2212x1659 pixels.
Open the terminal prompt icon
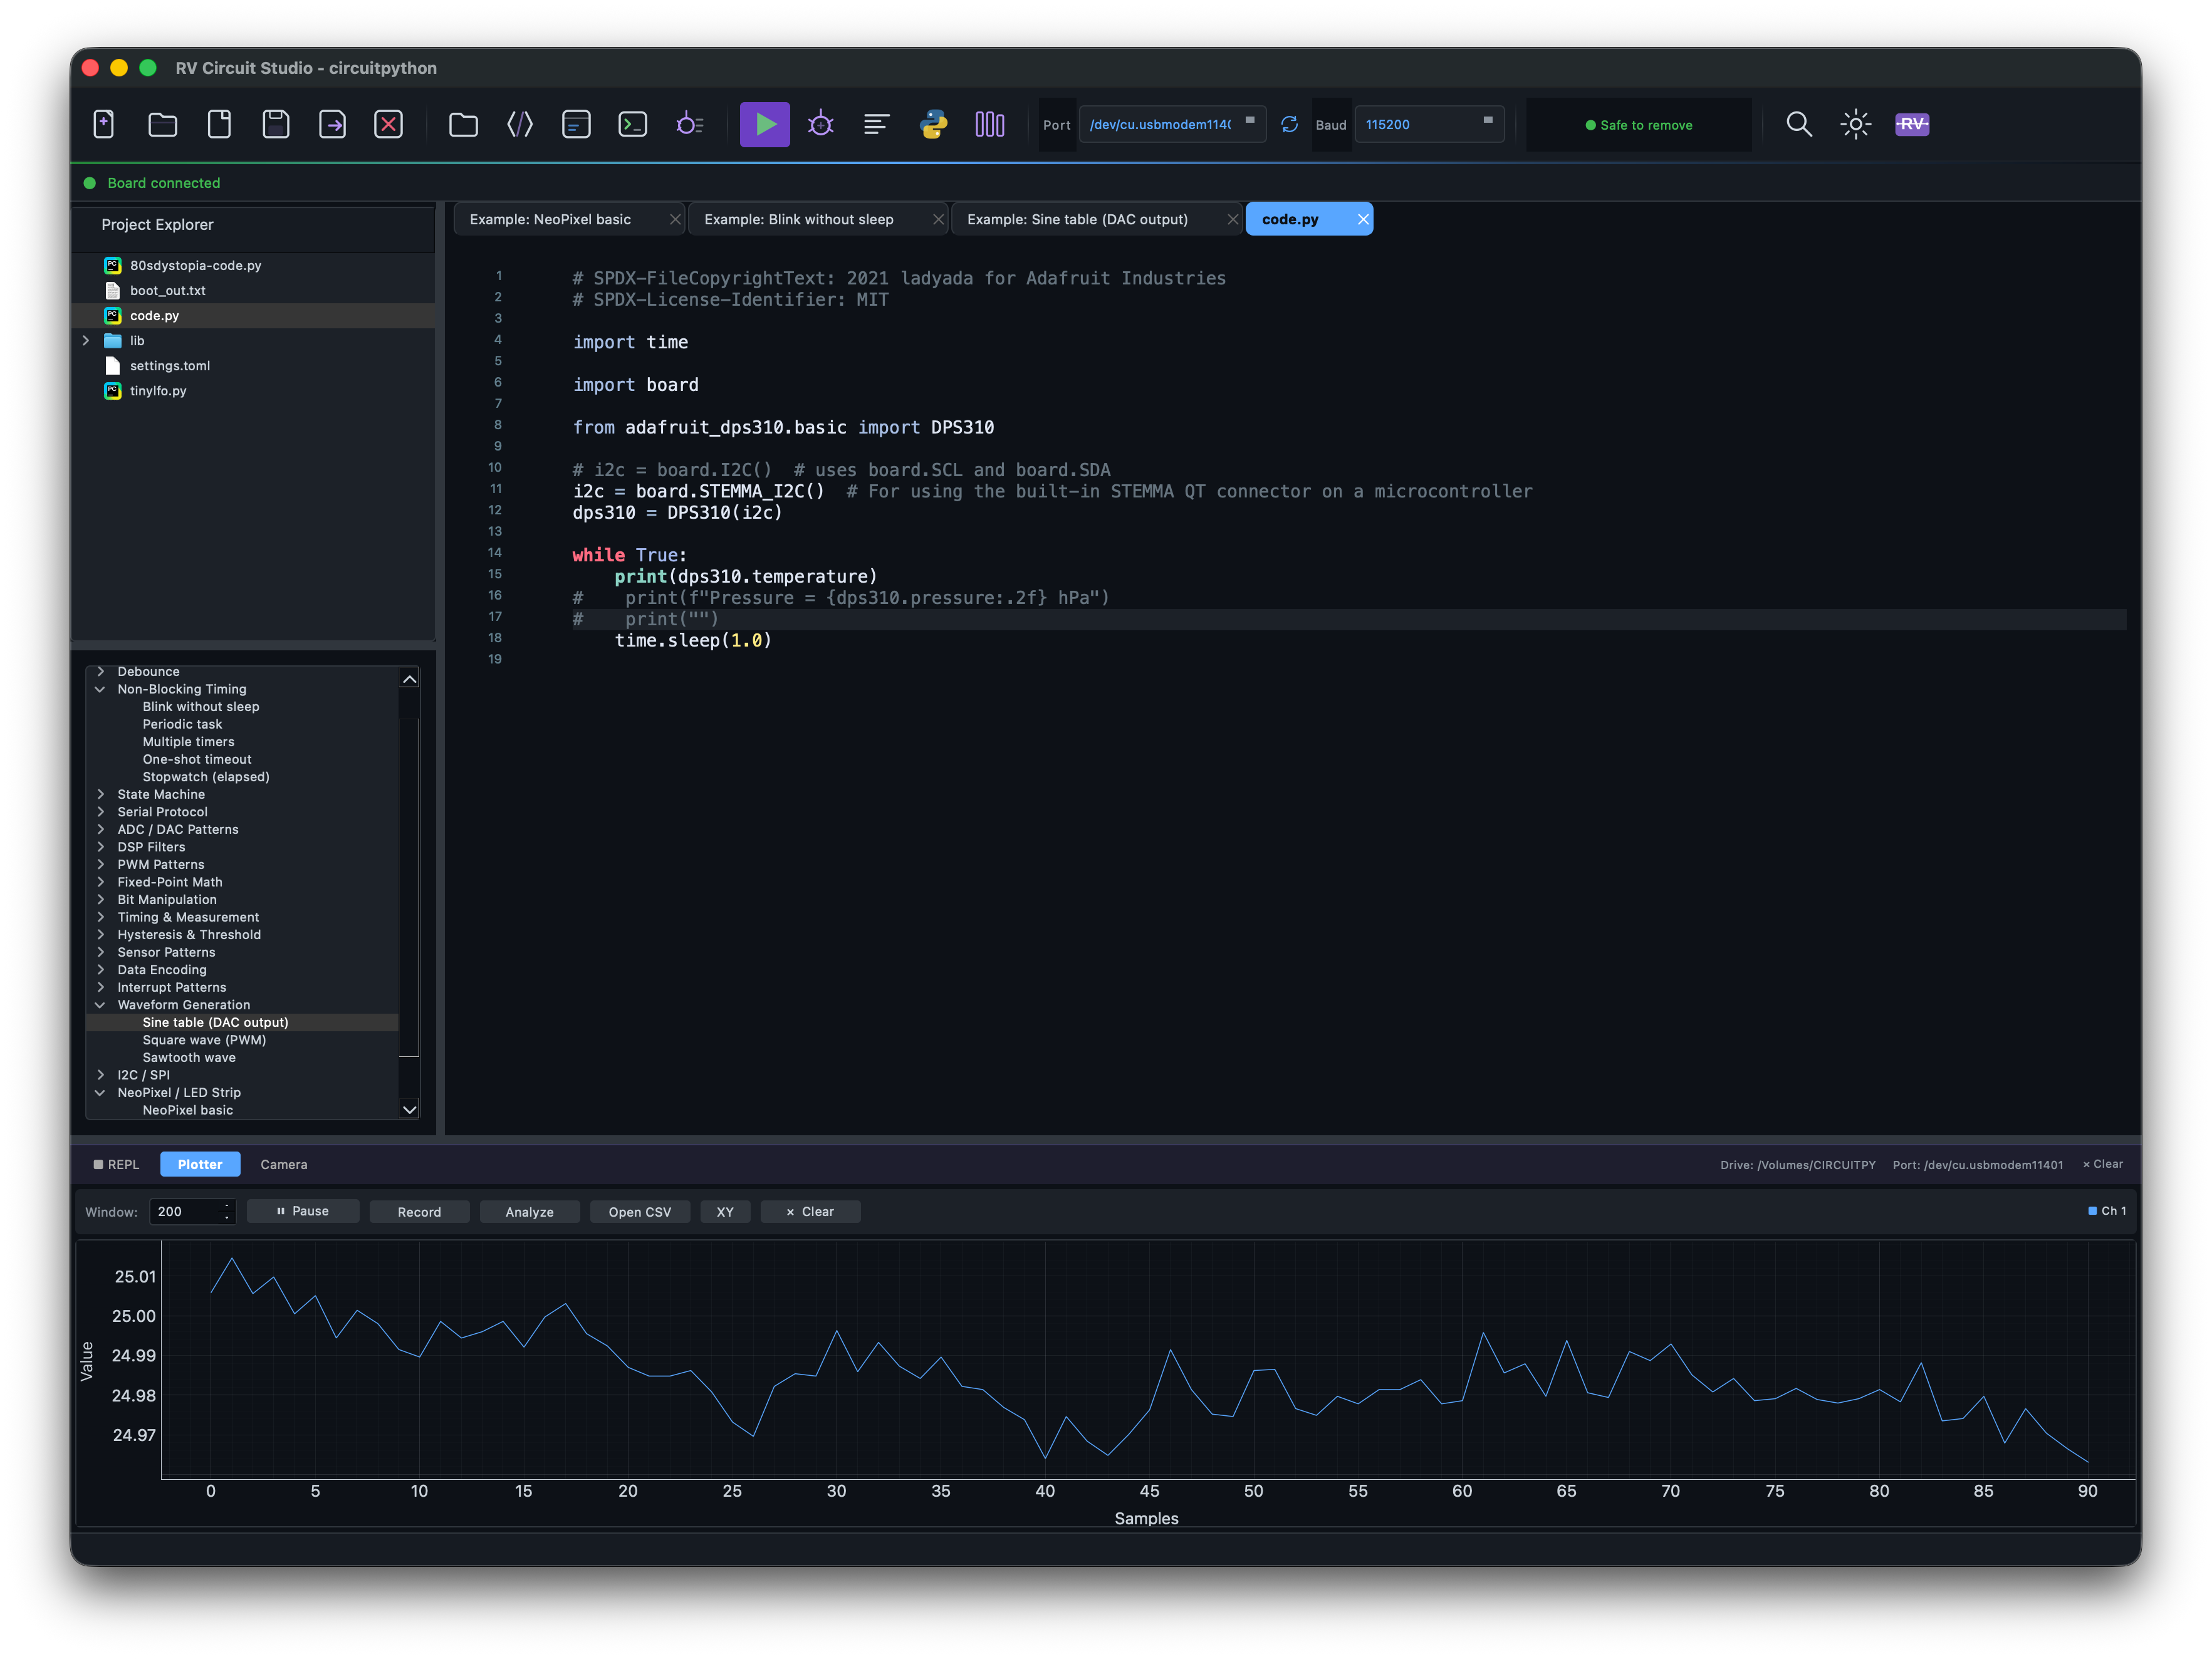point(633,125)
